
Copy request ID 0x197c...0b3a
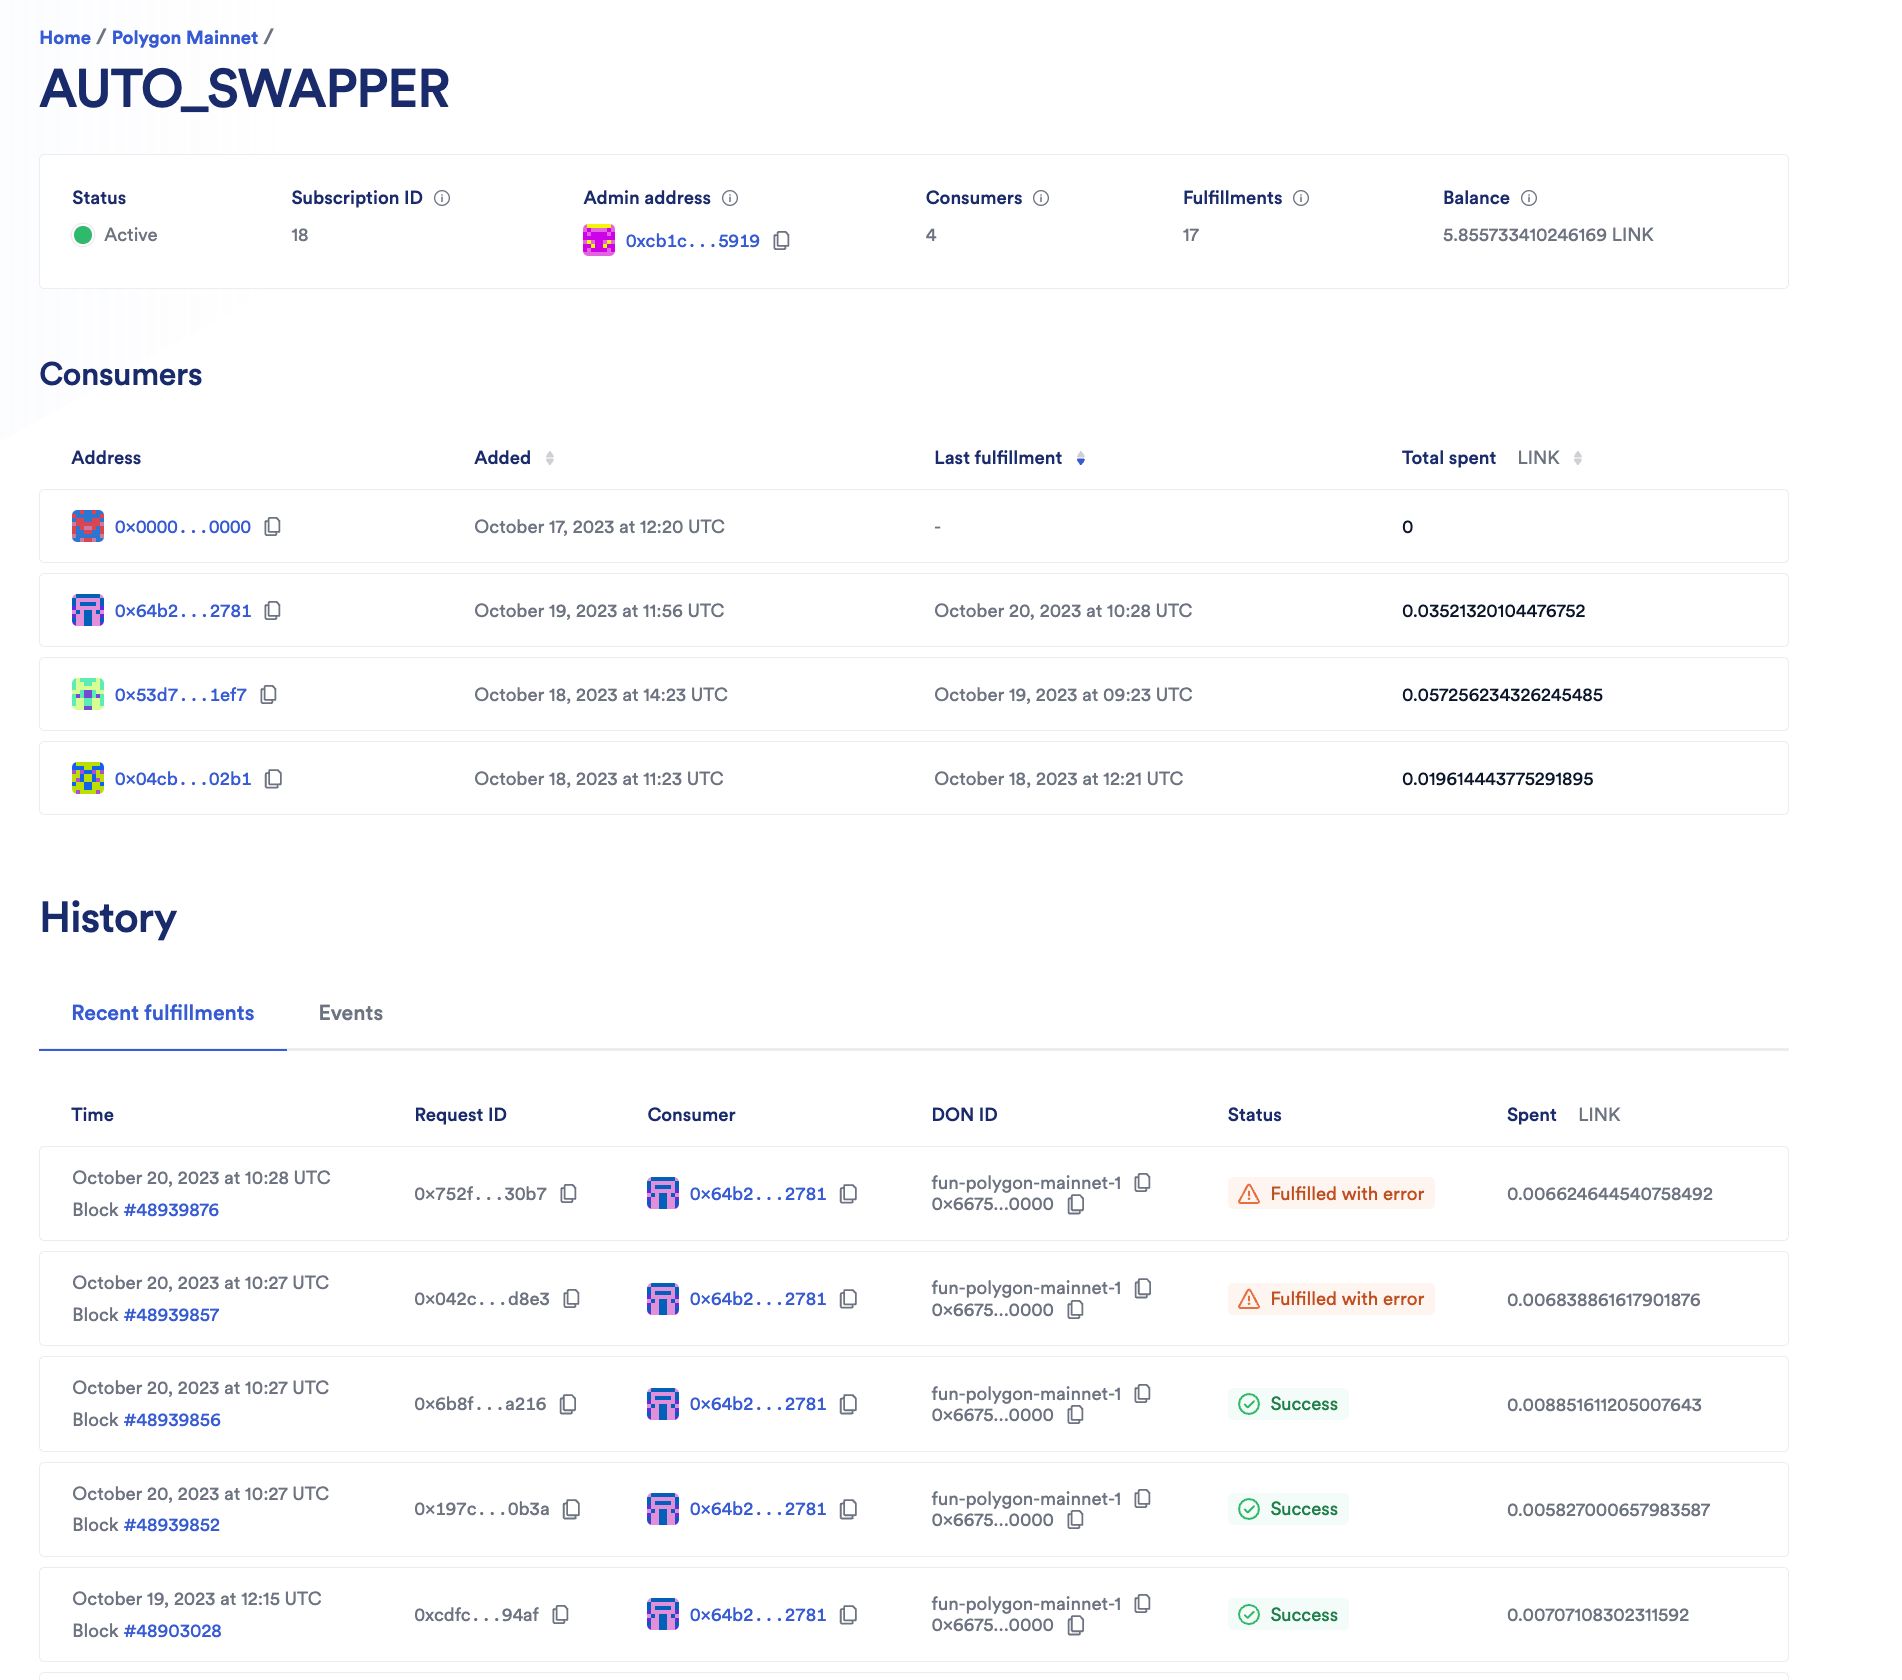571,1510
